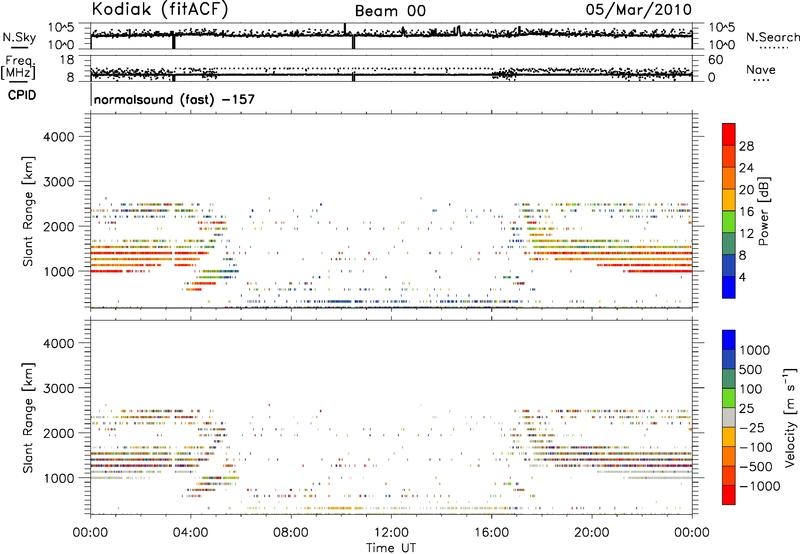Click the velocity panel 'Slant Range [km]' label

click(x=28, y=418)
